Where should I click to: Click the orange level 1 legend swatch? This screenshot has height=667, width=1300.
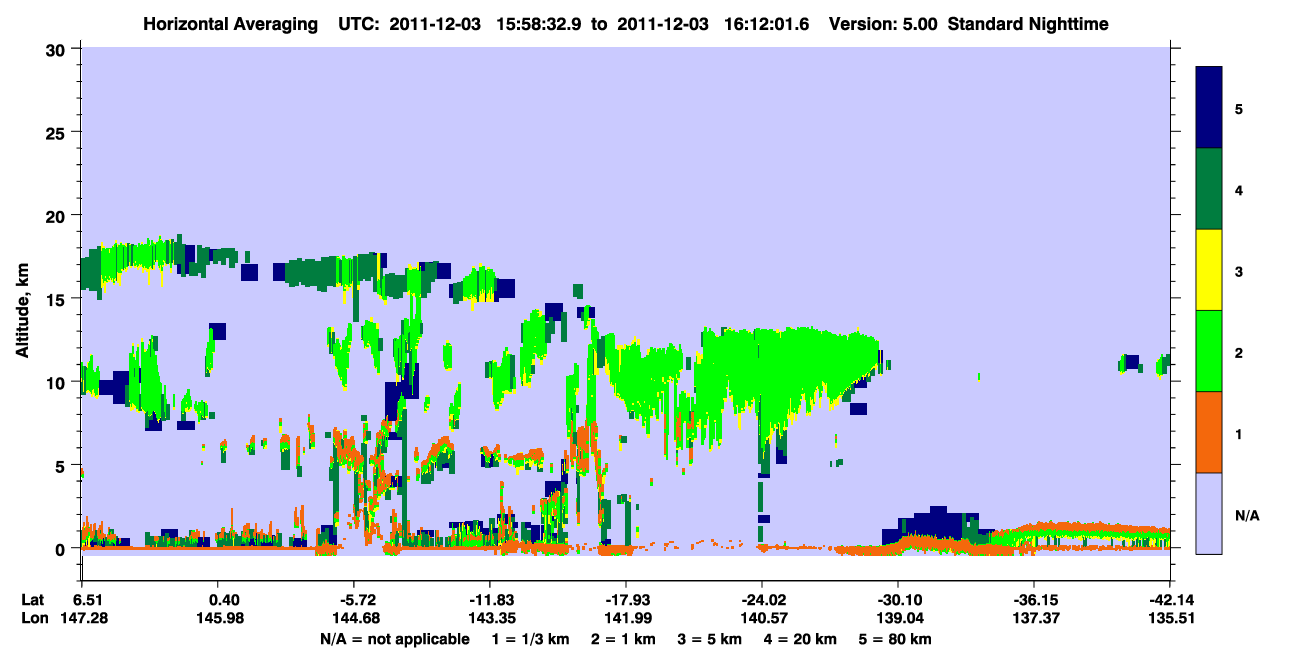1209,432
